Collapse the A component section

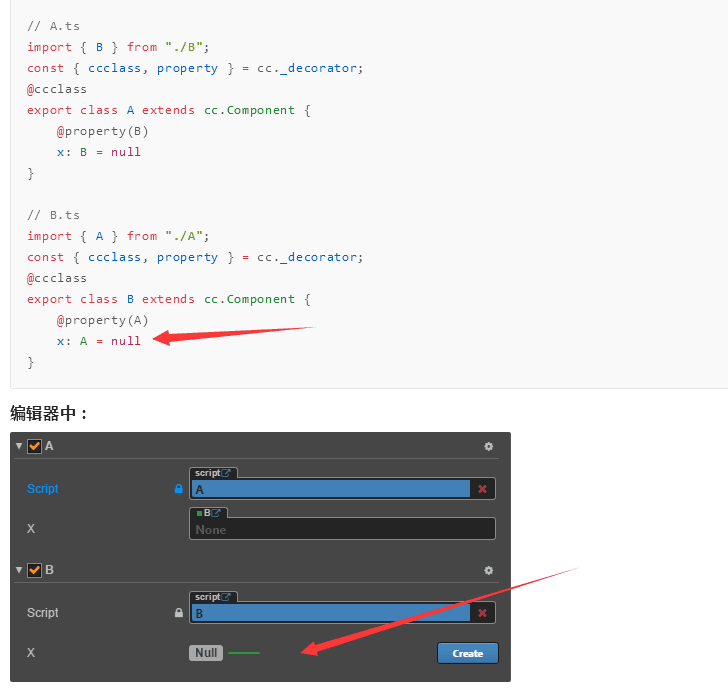(19, 446)
